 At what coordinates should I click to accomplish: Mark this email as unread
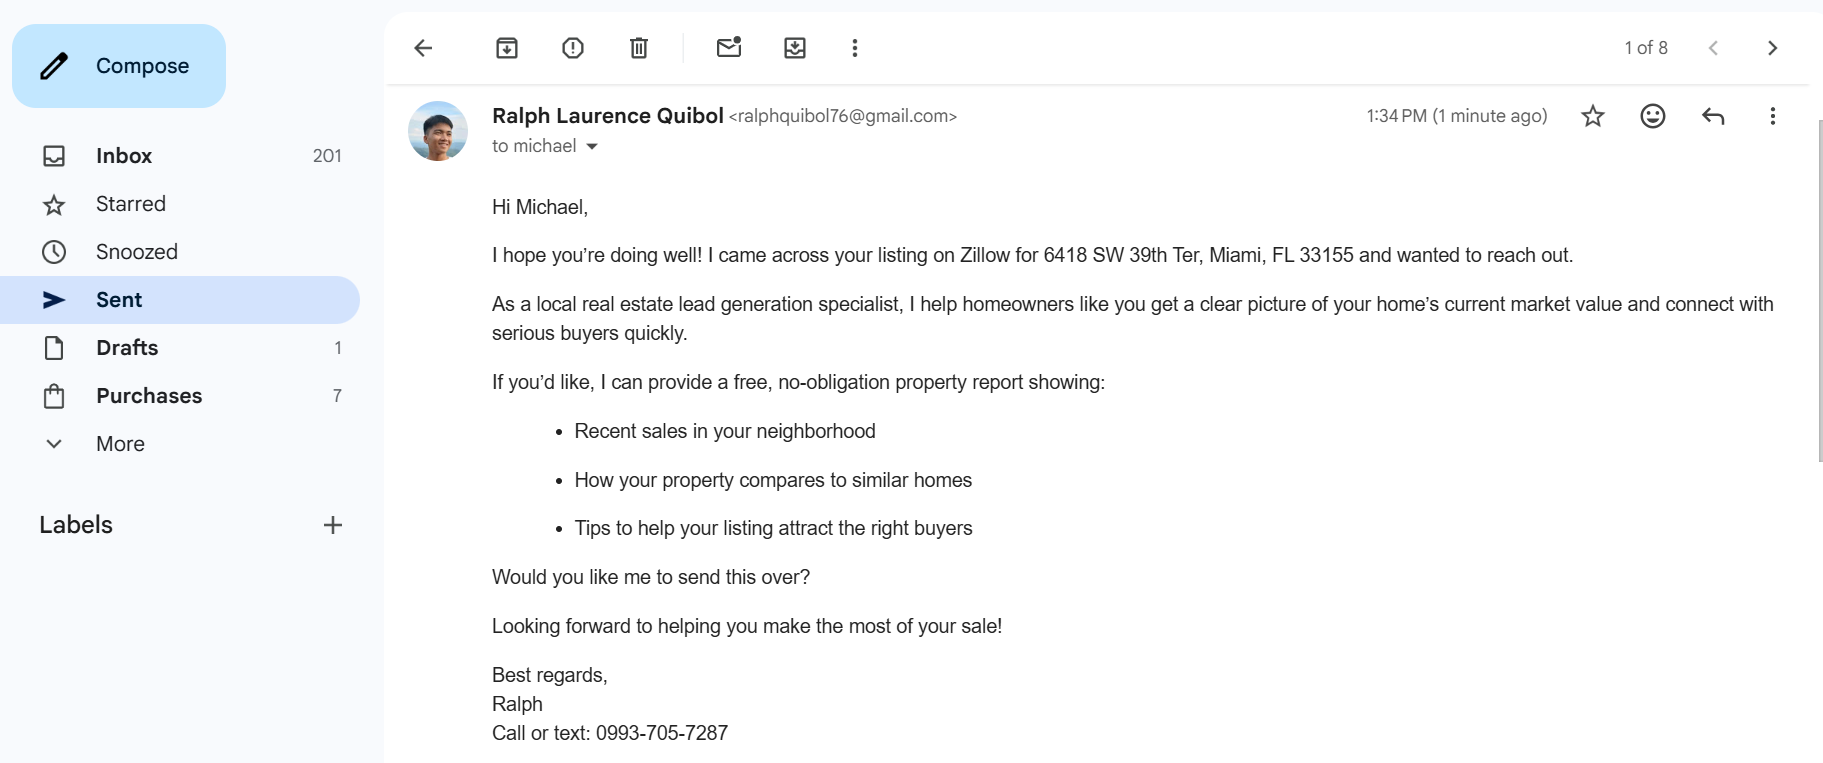[x=729, y=48]
